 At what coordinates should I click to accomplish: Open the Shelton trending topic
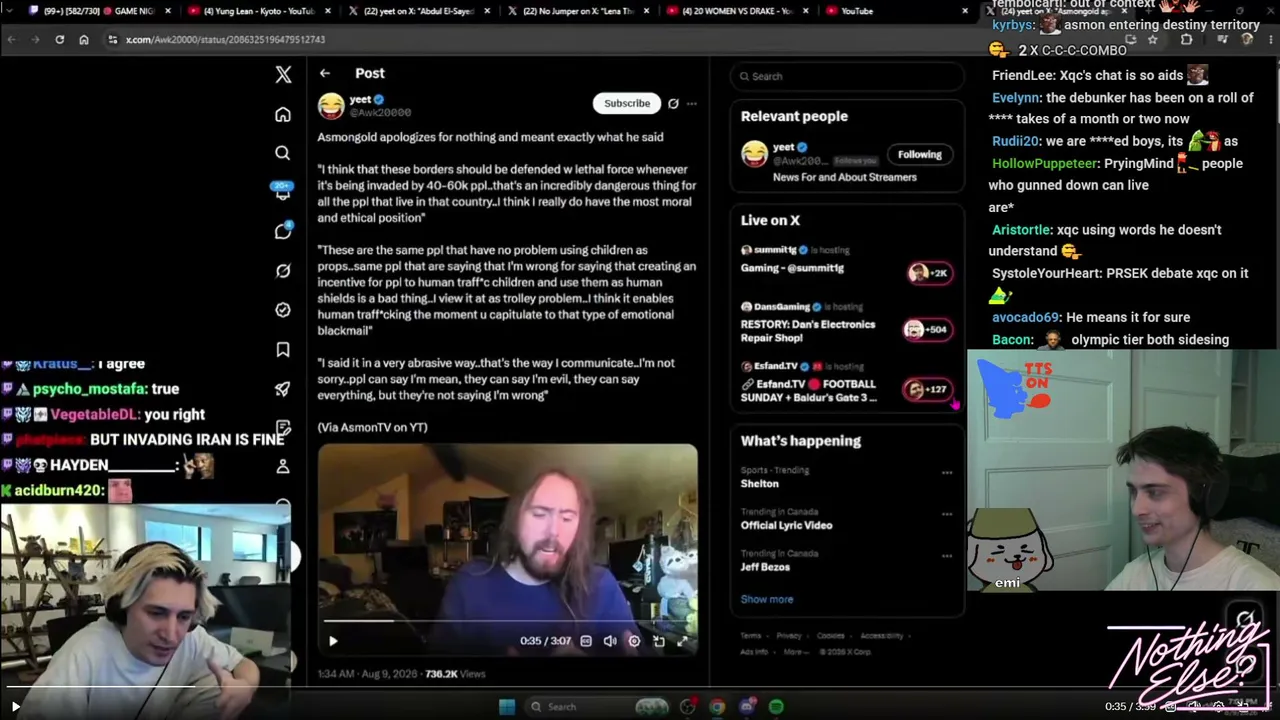click(x=760, y=484)
